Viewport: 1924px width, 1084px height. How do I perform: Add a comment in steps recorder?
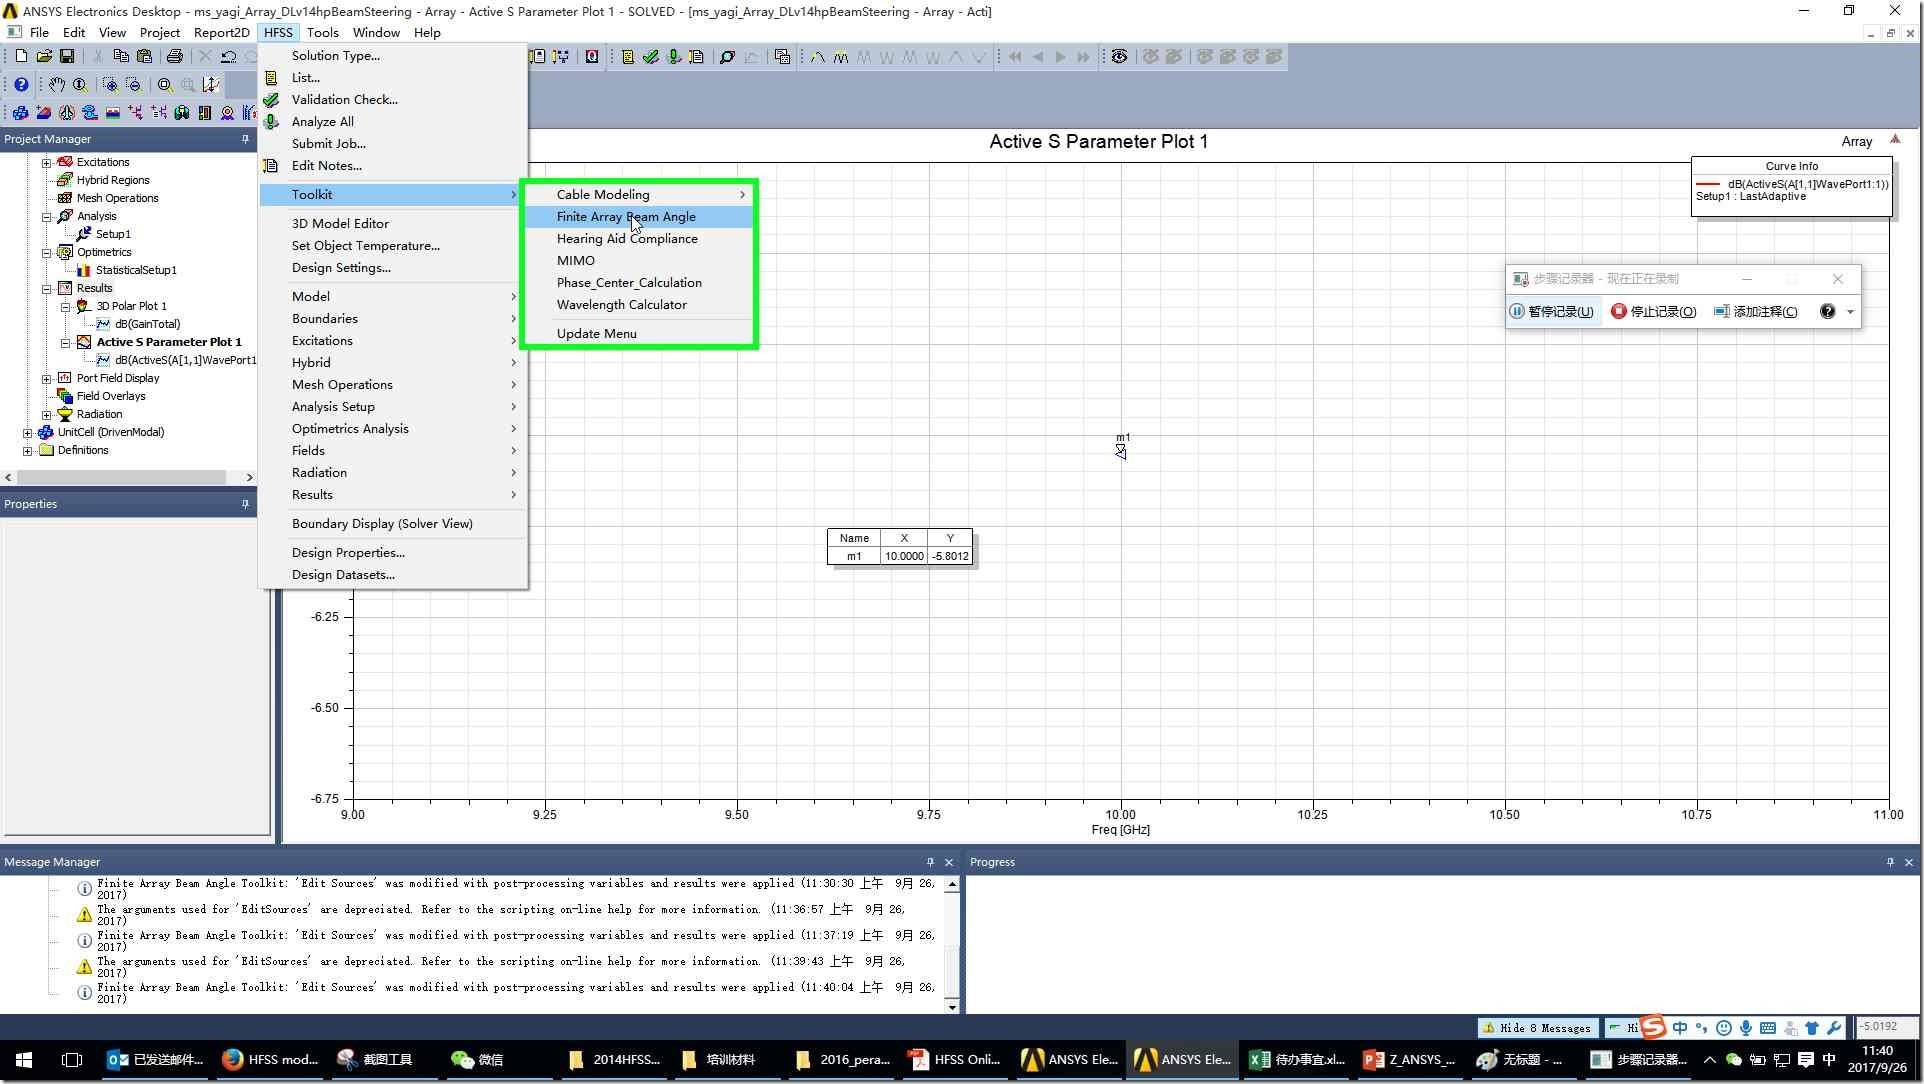(x=1755, y=311)
